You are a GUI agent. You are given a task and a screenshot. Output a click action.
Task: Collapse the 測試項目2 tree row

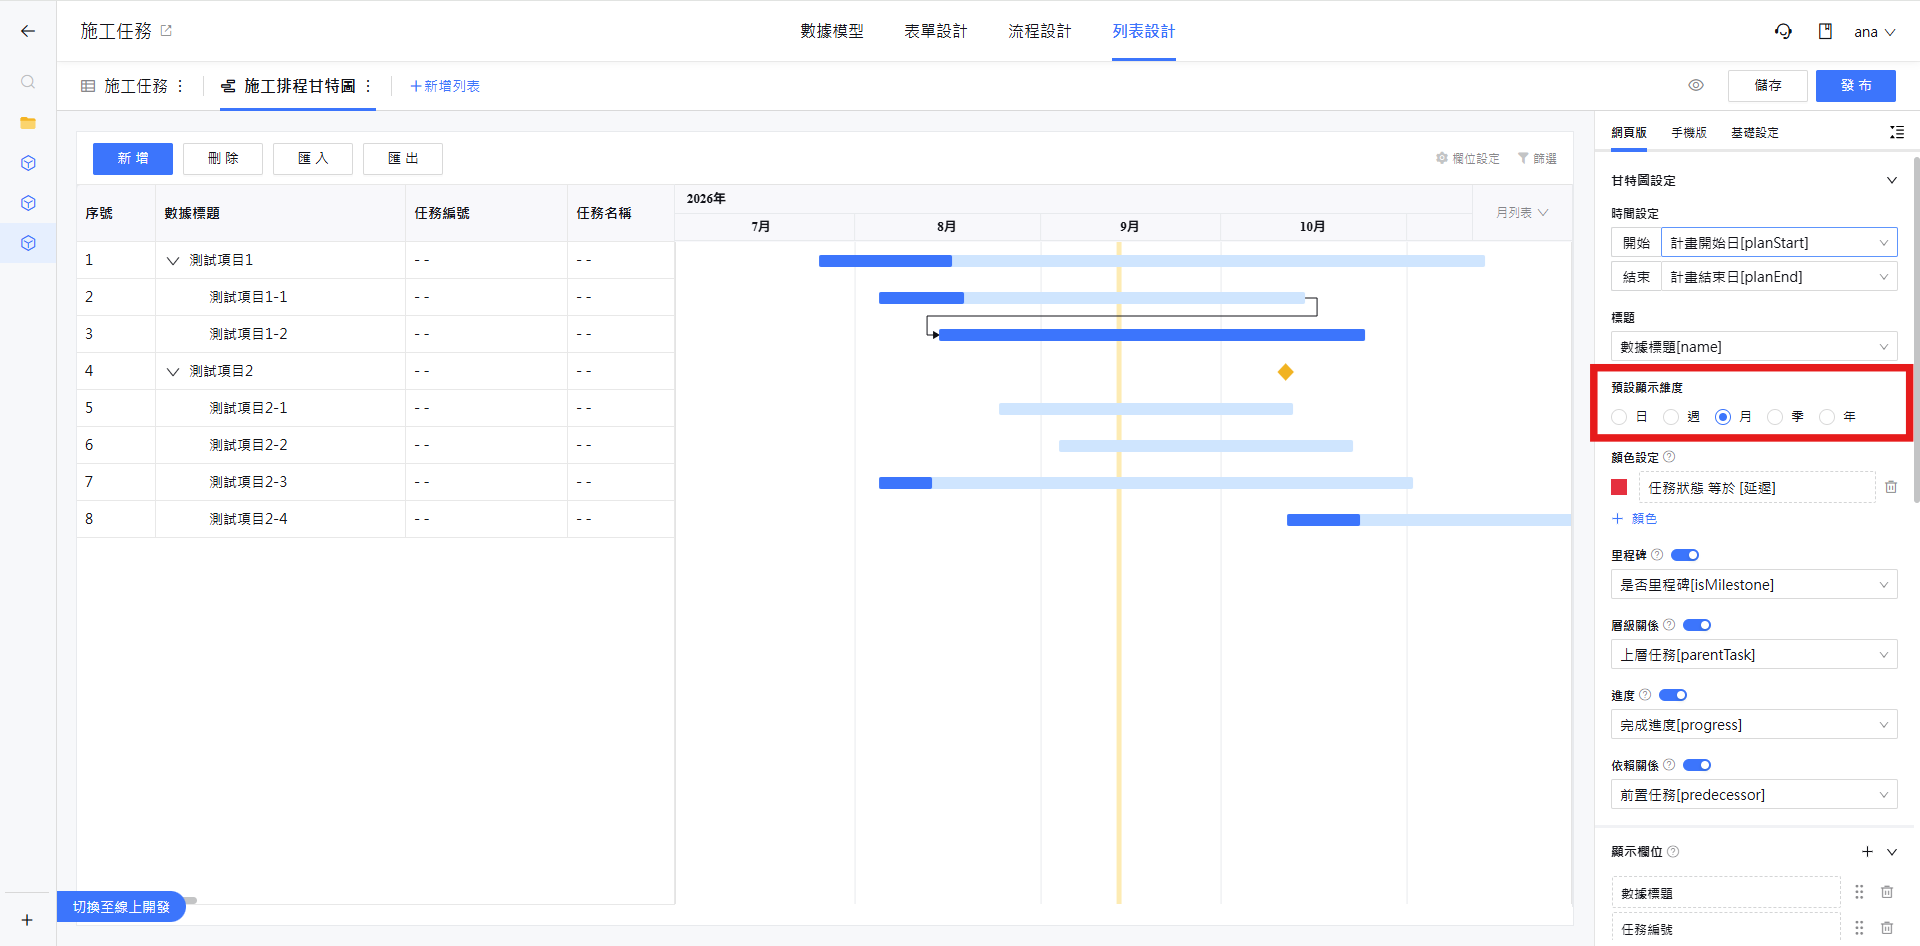pyautogui.click(x=173, y=371)
